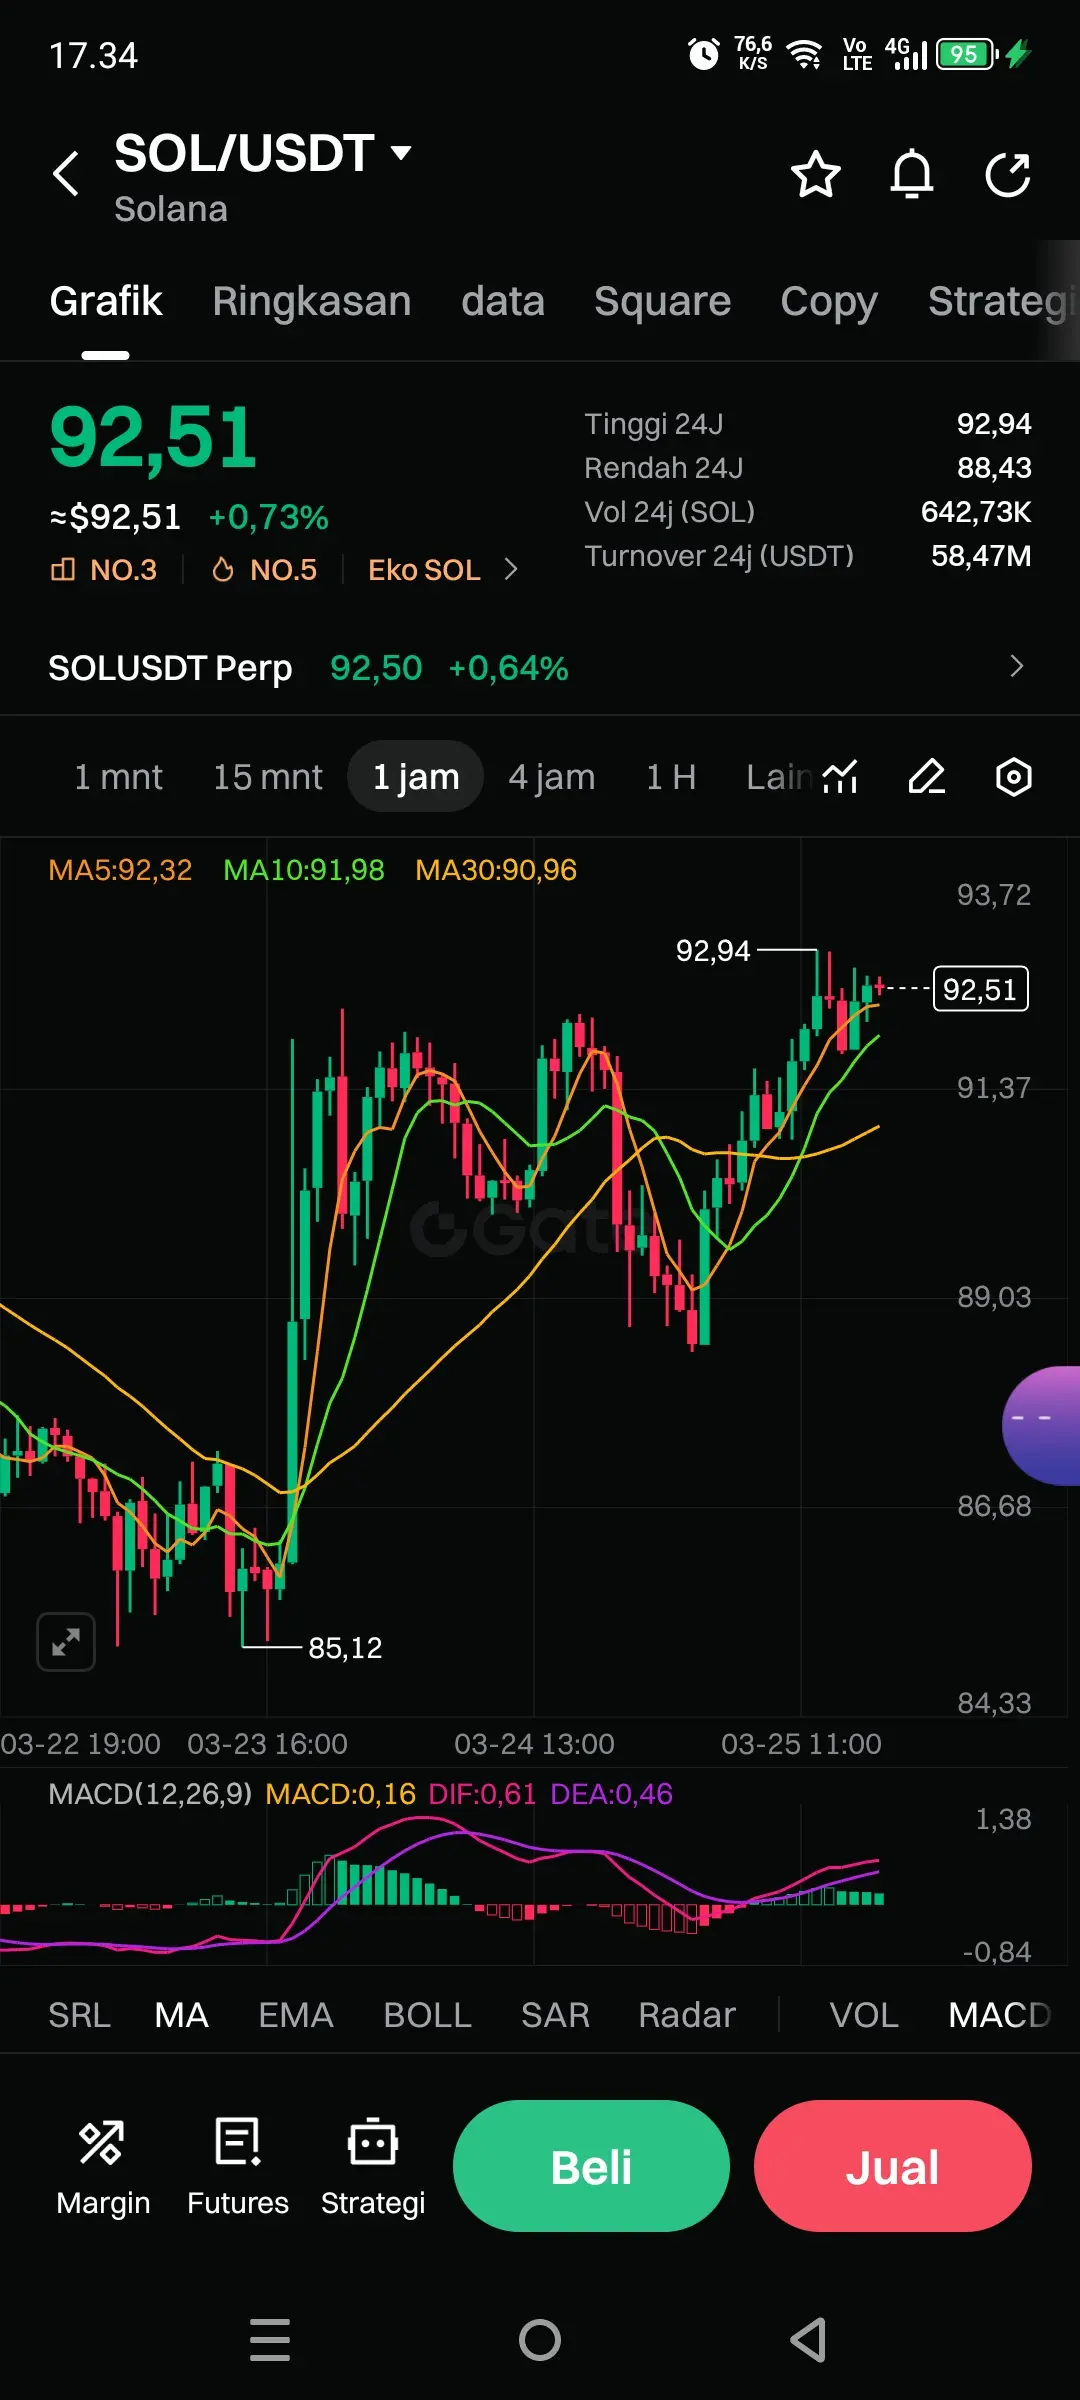
Task: Open the Eko SOL link
Action: 424,570
